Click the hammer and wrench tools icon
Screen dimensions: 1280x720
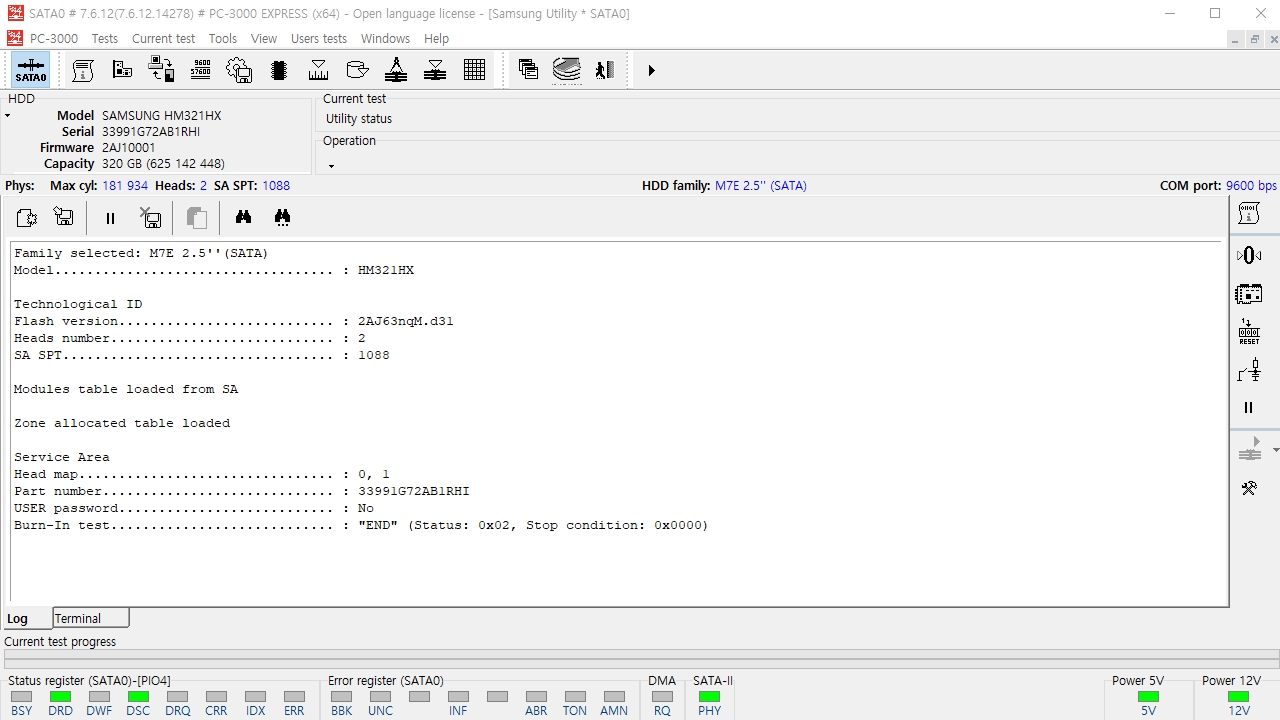[1249, 488]
